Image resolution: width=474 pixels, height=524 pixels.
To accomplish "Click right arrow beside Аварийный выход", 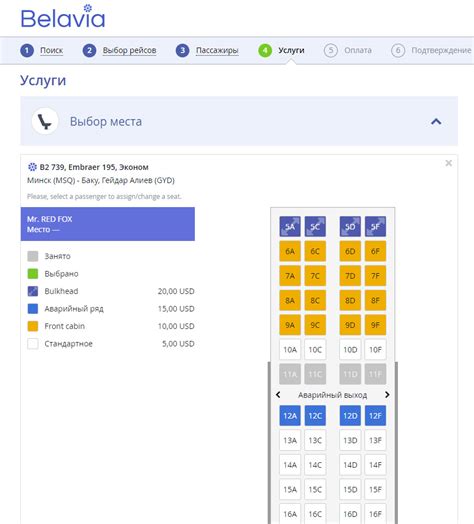I will coord(387,395).
